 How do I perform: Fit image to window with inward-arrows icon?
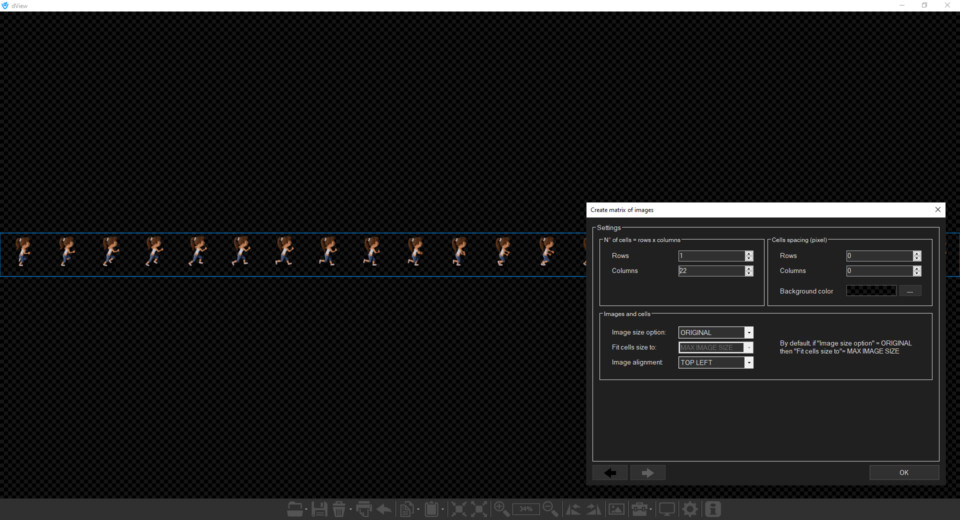click(x=458, y=509)
